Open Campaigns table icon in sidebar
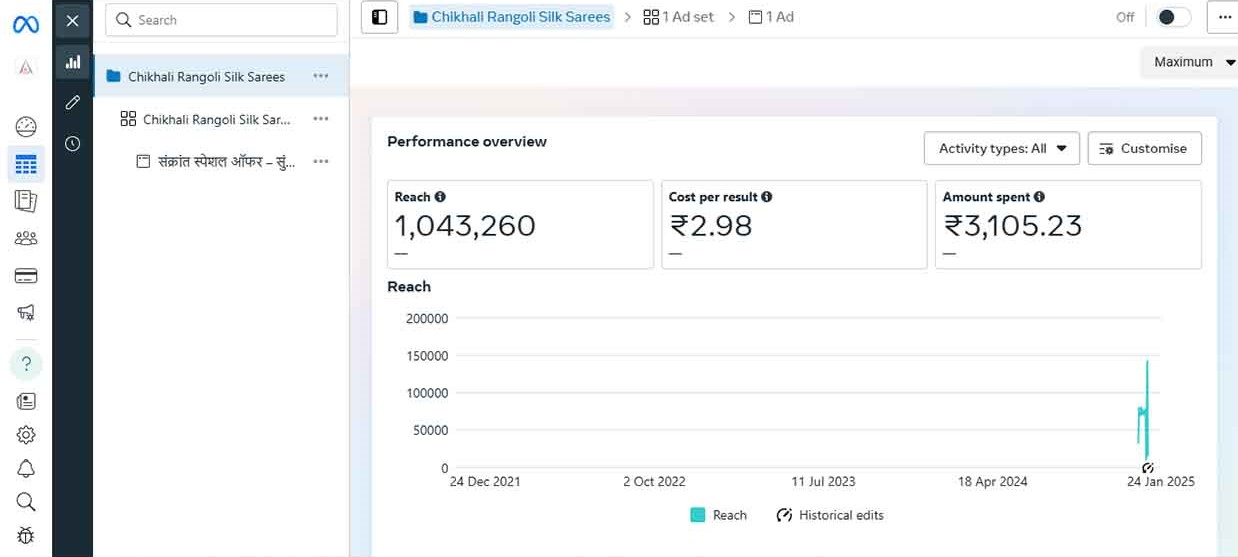This screenshot has width=1238, height=557. pyautogui.click(x=26, y=165)
